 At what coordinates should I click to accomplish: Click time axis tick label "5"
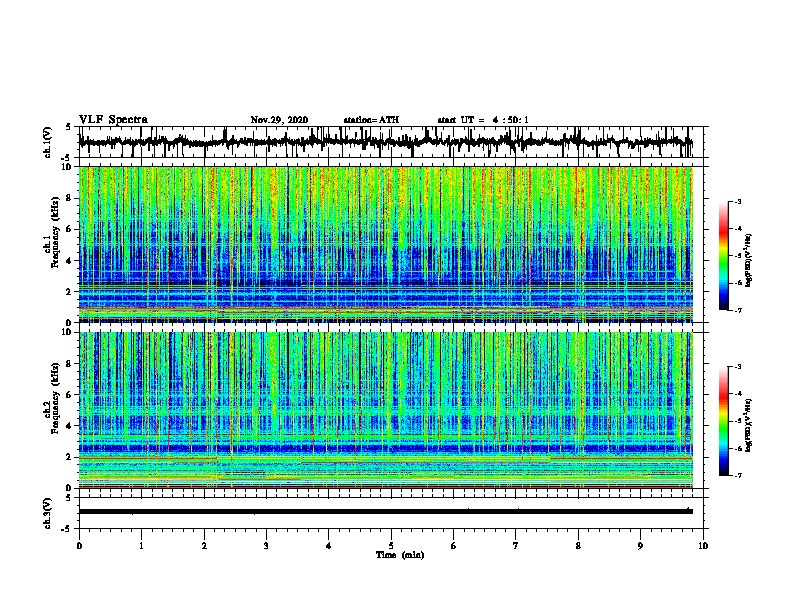tap(391, 546)
